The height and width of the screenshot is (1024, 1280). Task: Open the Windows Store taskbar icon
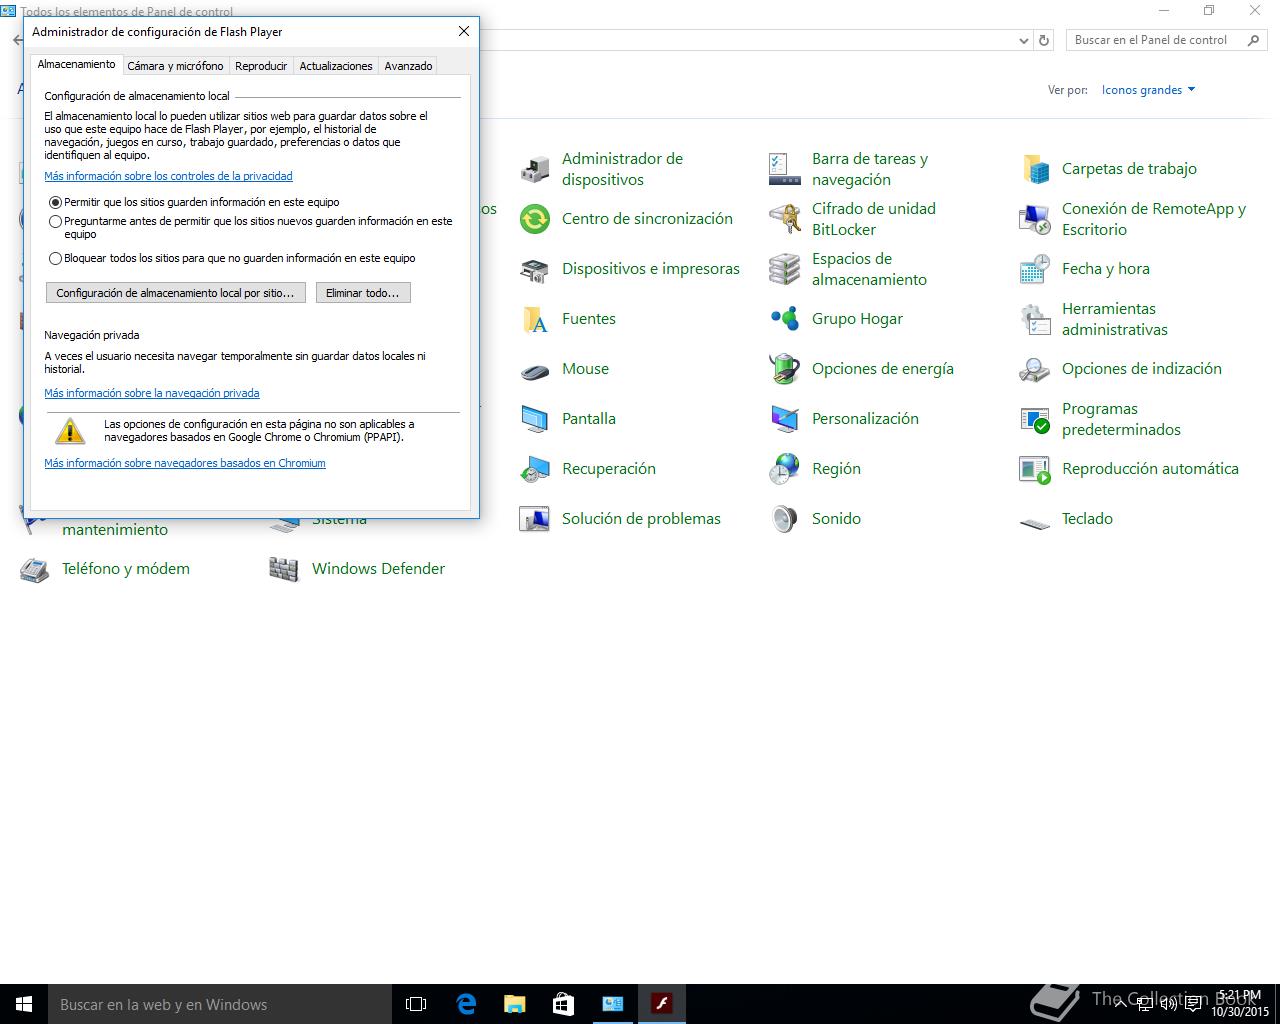point(563,1004)
